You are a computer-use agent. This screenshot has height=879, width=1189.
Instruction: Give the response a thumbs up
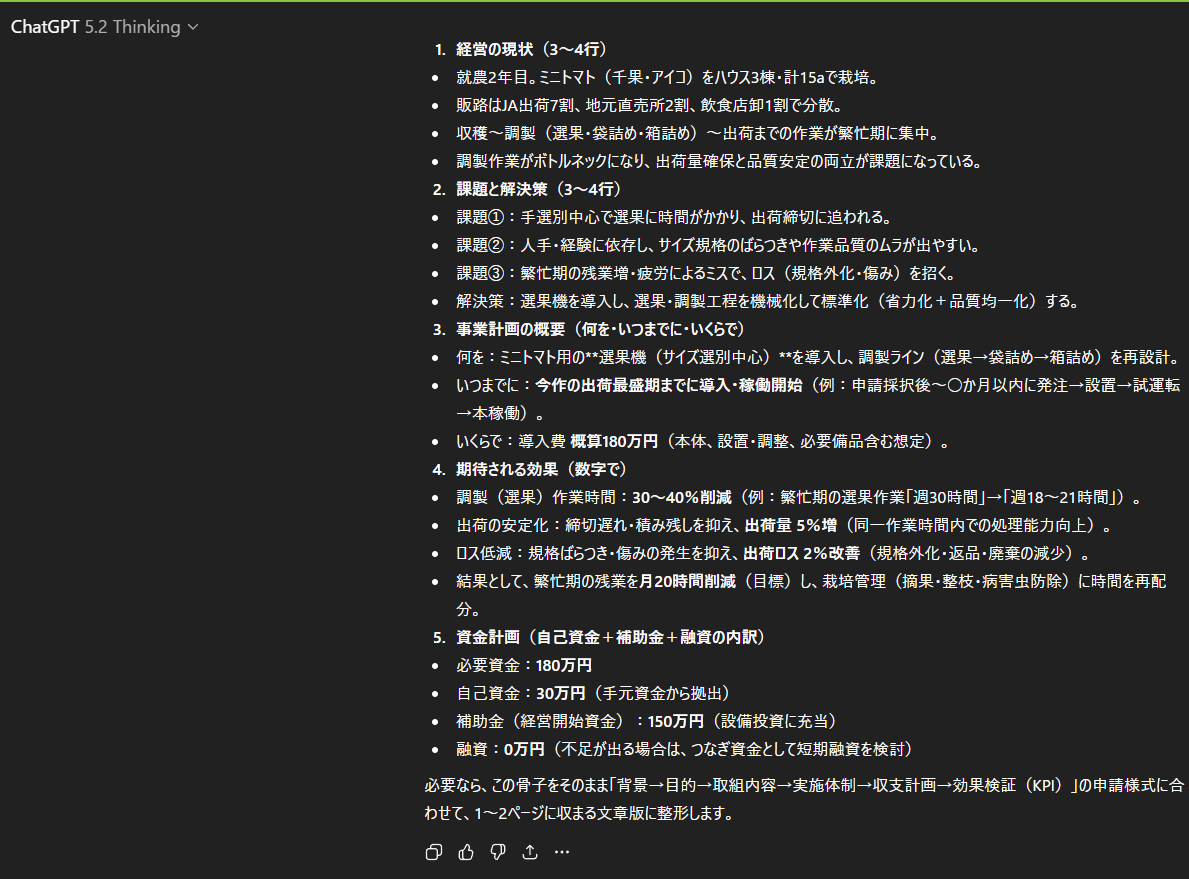(x=466, y=851)
